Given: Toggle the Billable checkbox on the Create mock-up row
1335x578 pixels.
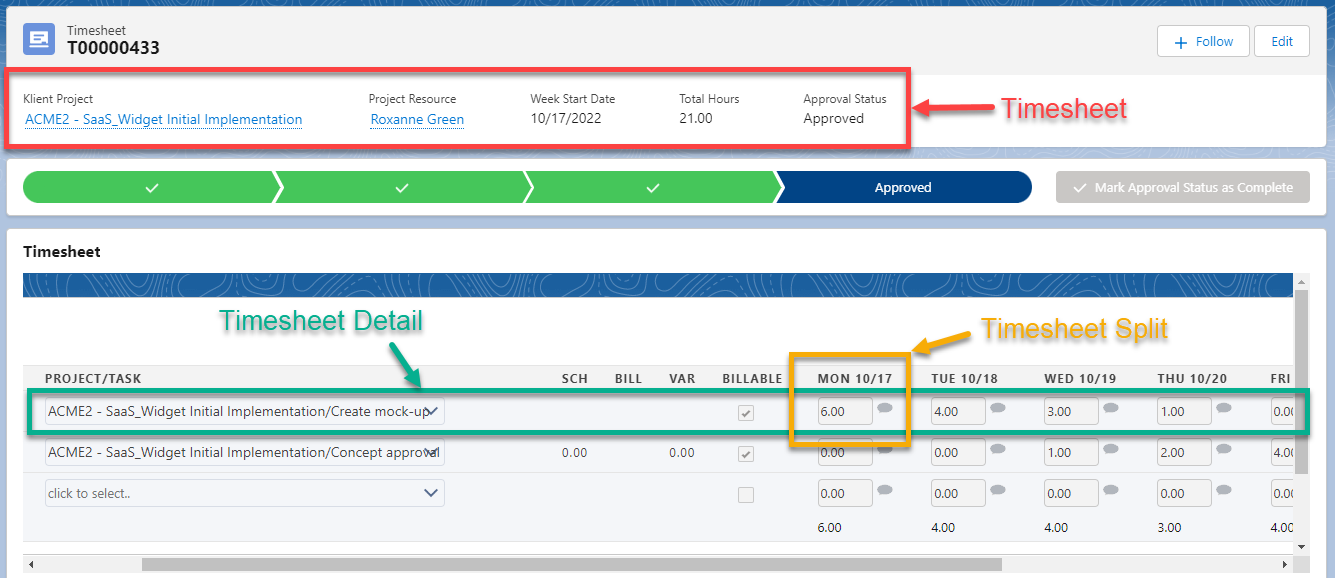Looking at the screenshot, I should click(745, 410).
